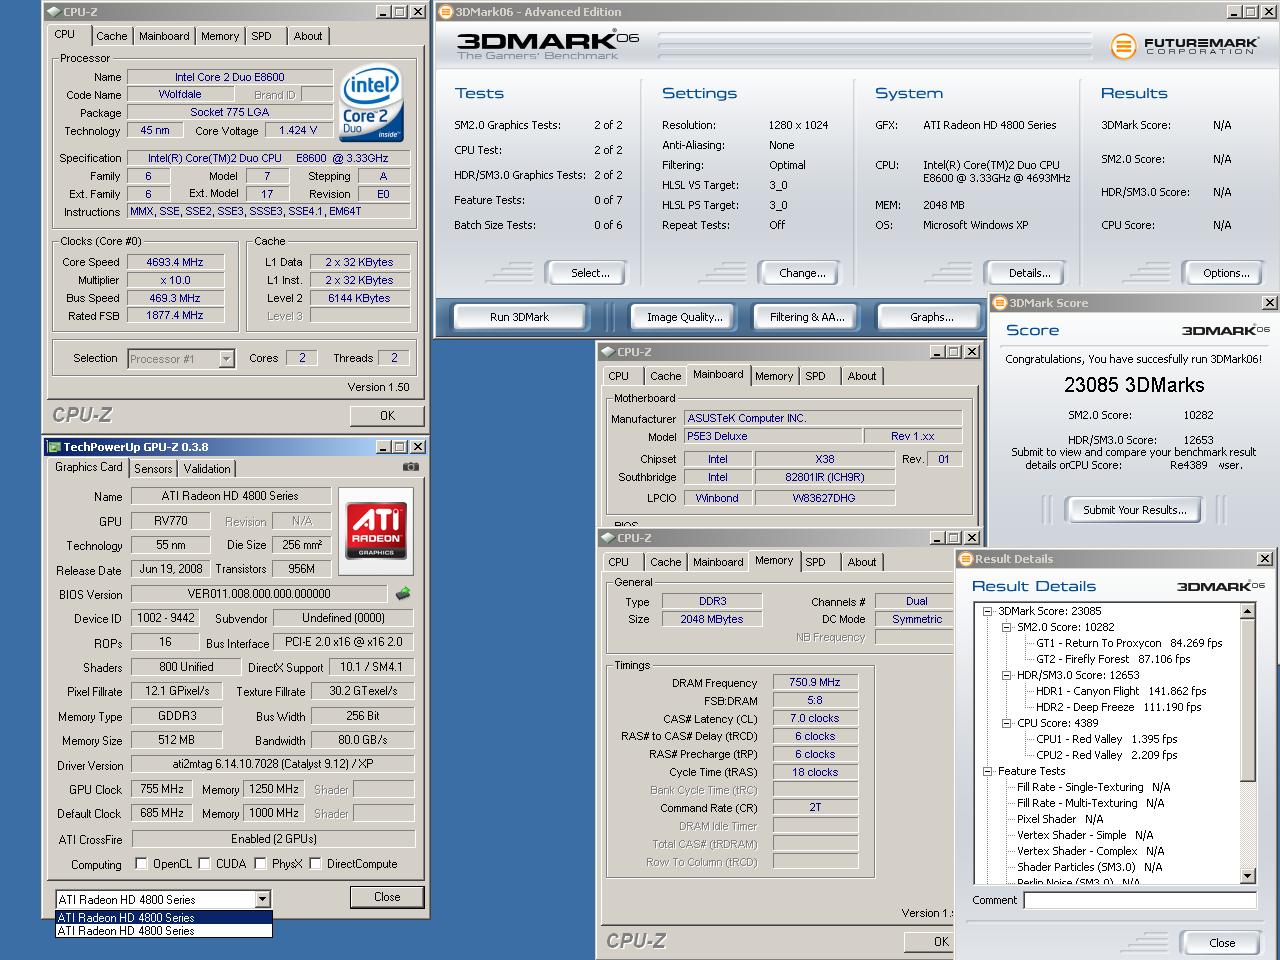Click the BIOS save chip icon in GPU-Z
Image resolution: width=1280 pixels, height=960 pixels.
tap(403, 594)
